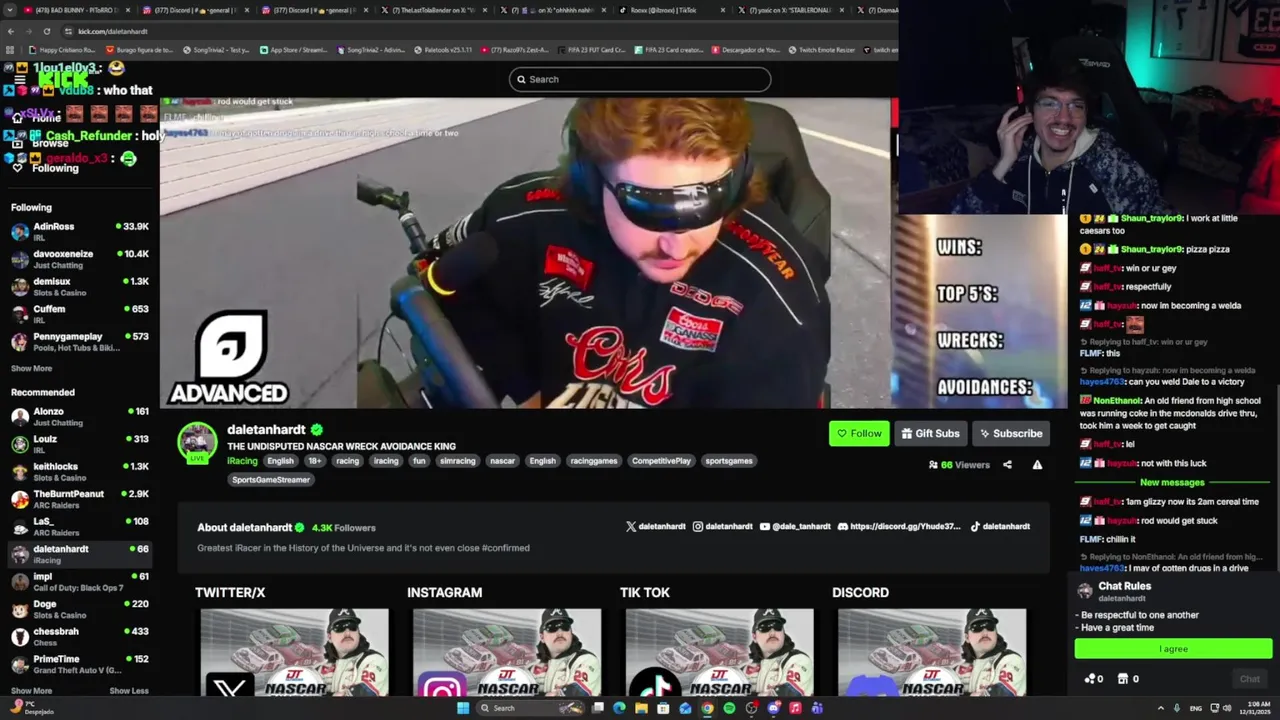Expand Recommended list with Show more
The width and height of the screenshot is (1280, 720).
[x=31, y=691]
